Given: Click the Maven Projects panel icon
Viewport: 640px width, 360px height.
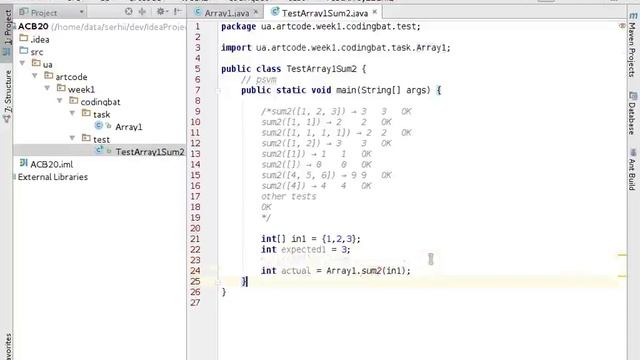Looking at the screenshot, I should click(633, 16).
